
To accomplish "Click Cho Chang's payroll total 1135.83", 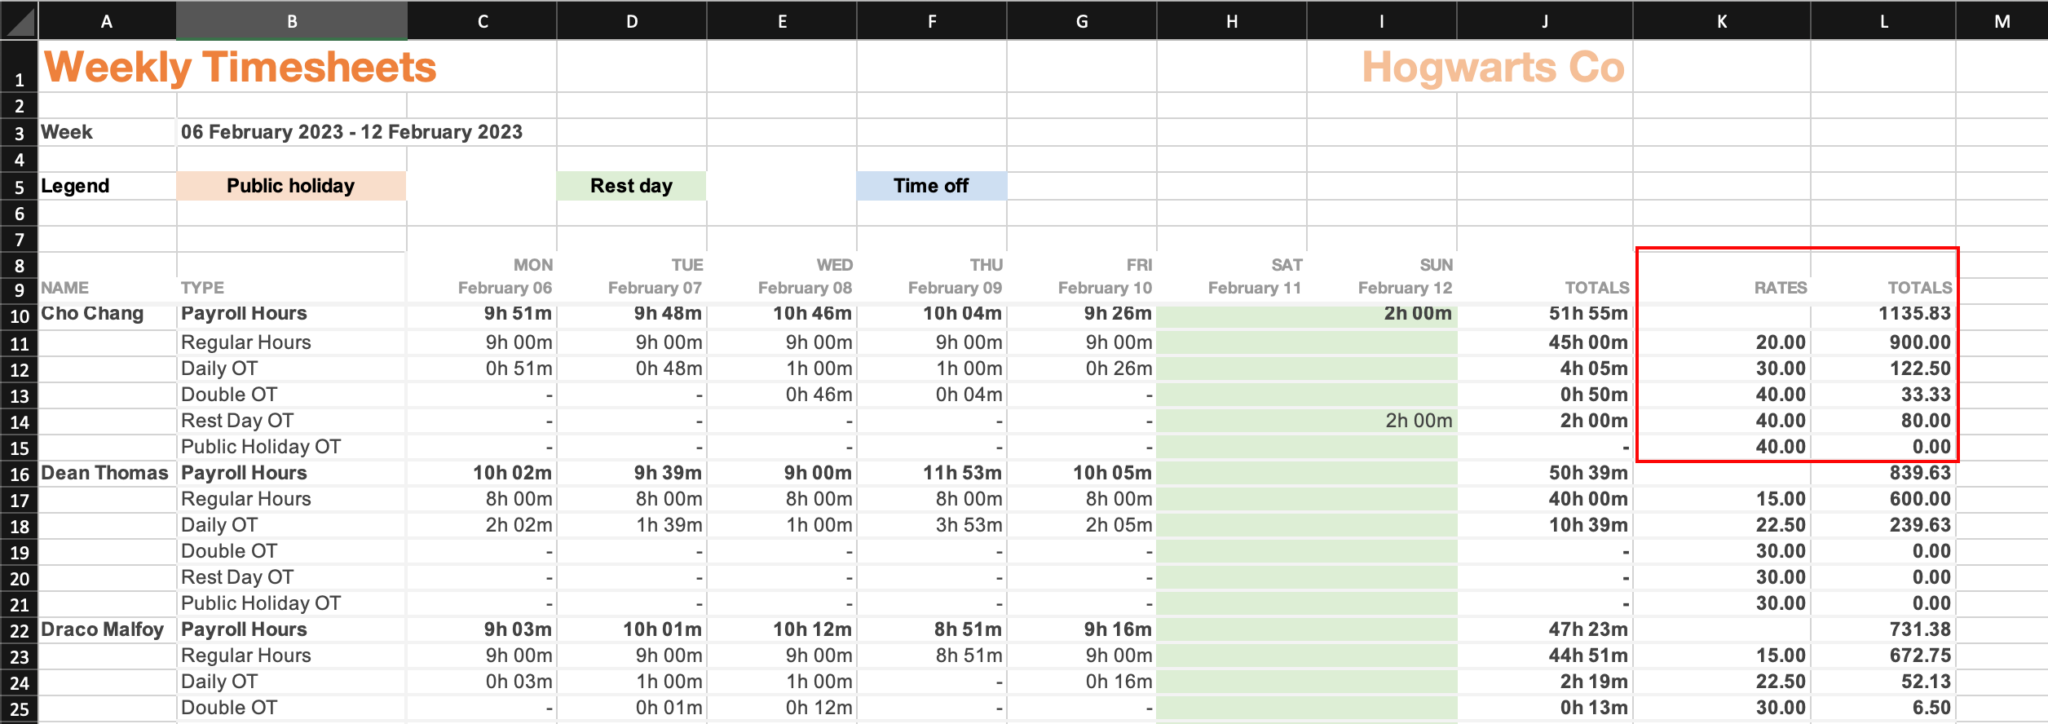I will tap(1913, 314).
